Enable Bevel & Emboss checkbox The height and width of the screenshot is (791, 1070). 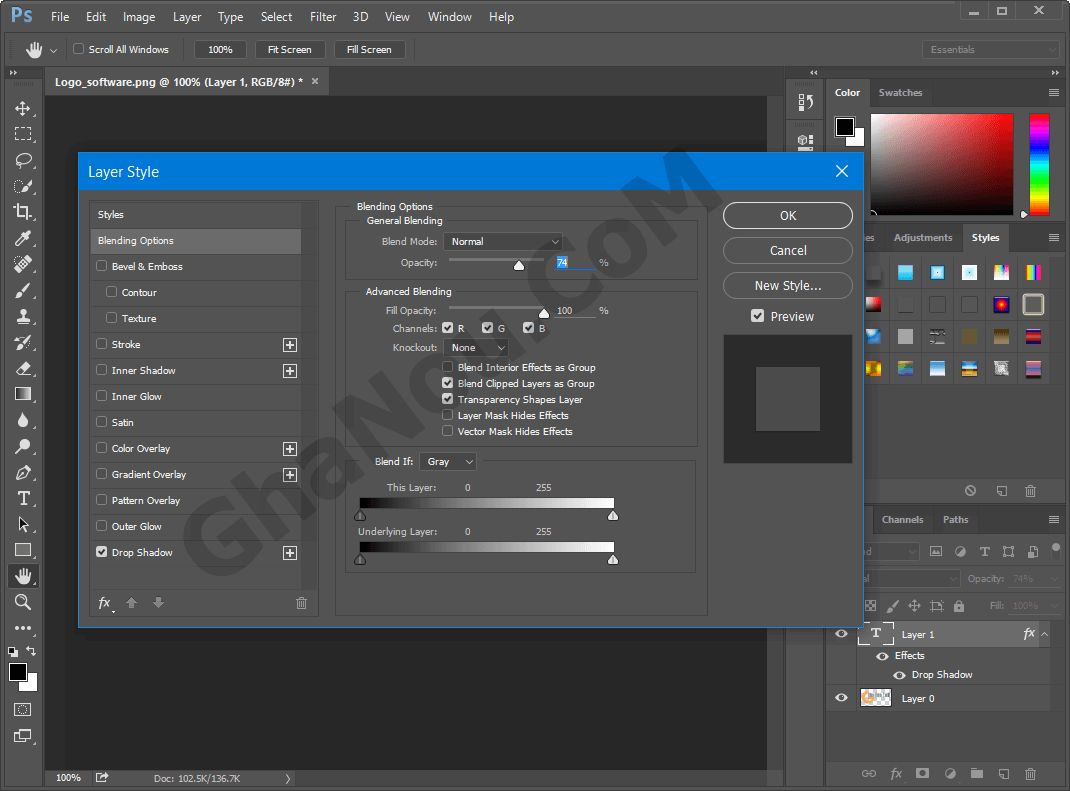pyautogui.click(x=102, y=266)
